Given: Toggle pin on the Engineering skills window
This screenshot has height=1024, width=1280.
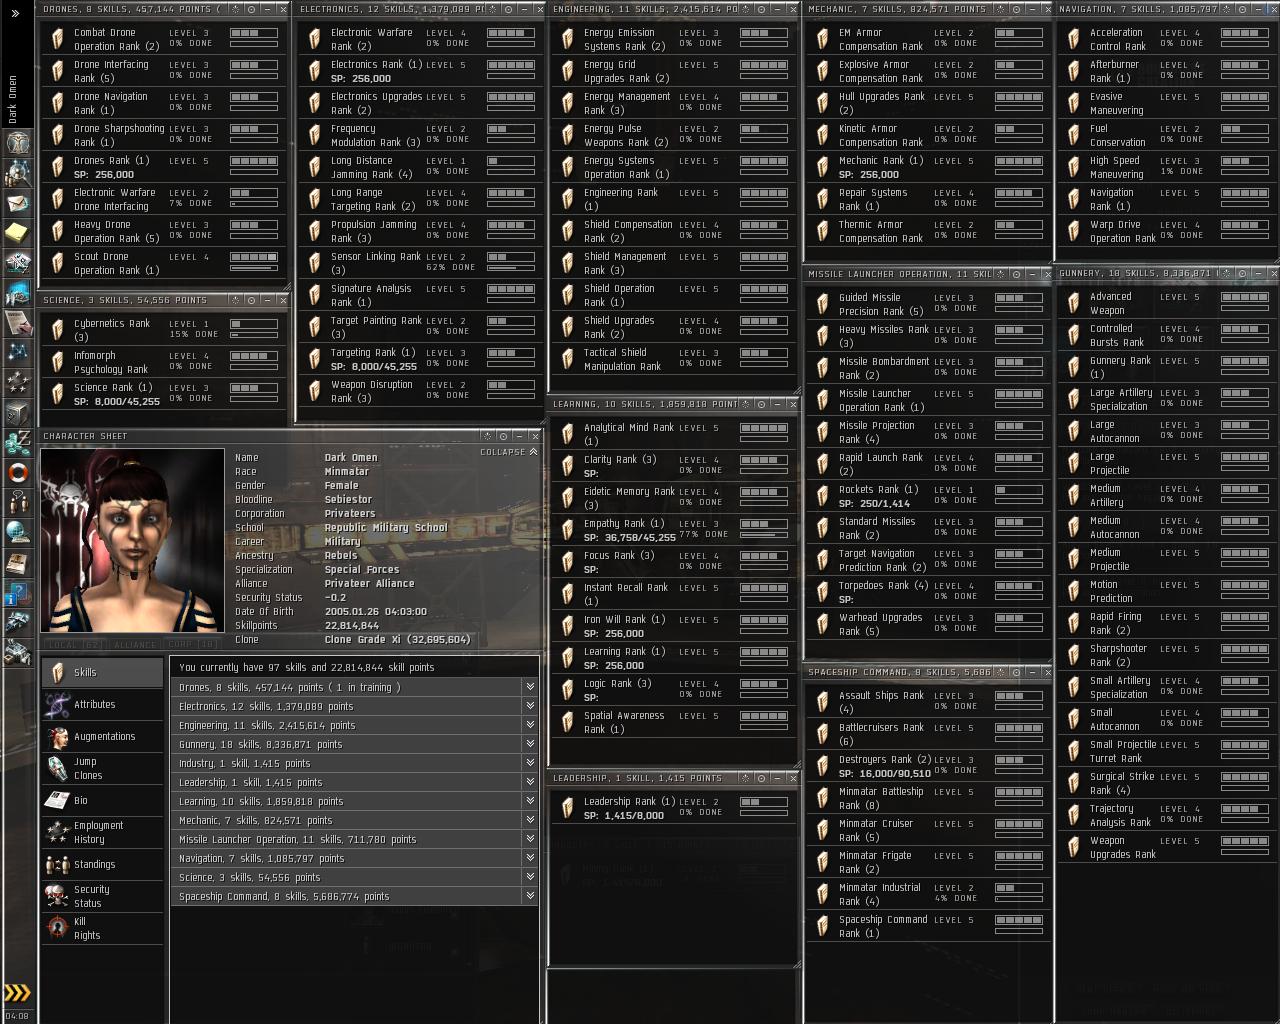Looking at the screenshot, I should pos(762,9).
